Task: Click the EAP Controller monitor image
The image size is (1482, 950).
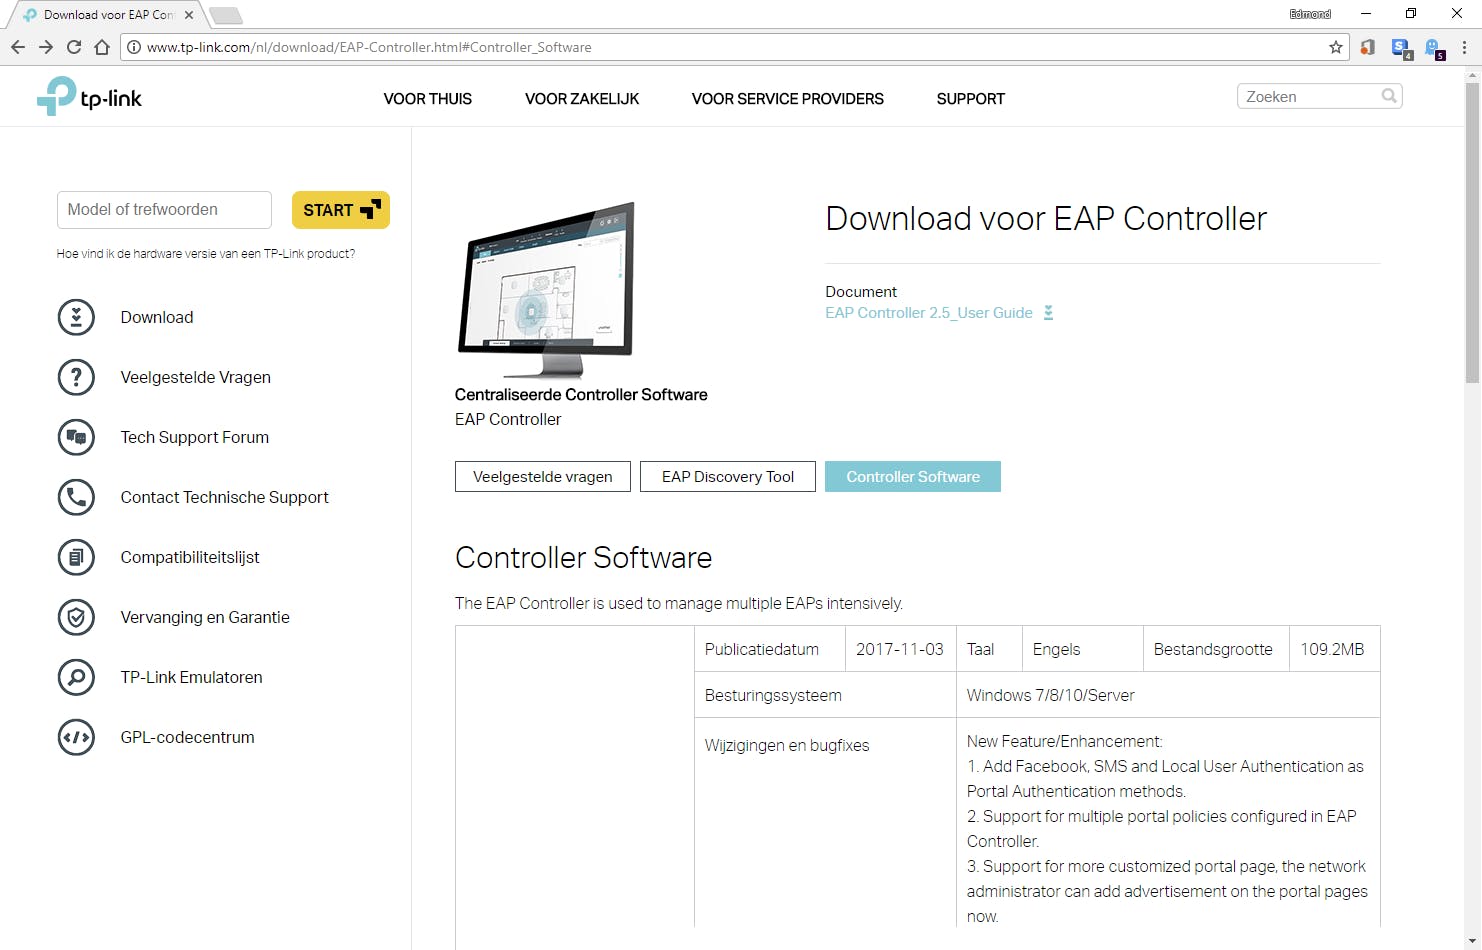Action: (x=546, y=290)
